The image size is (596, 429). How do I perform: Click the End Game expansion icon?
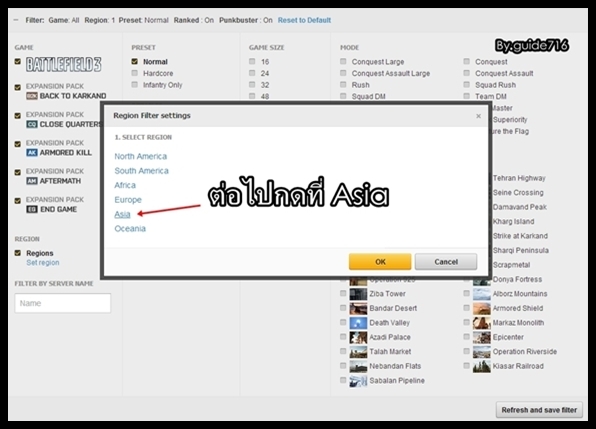(x=32, y=209)
